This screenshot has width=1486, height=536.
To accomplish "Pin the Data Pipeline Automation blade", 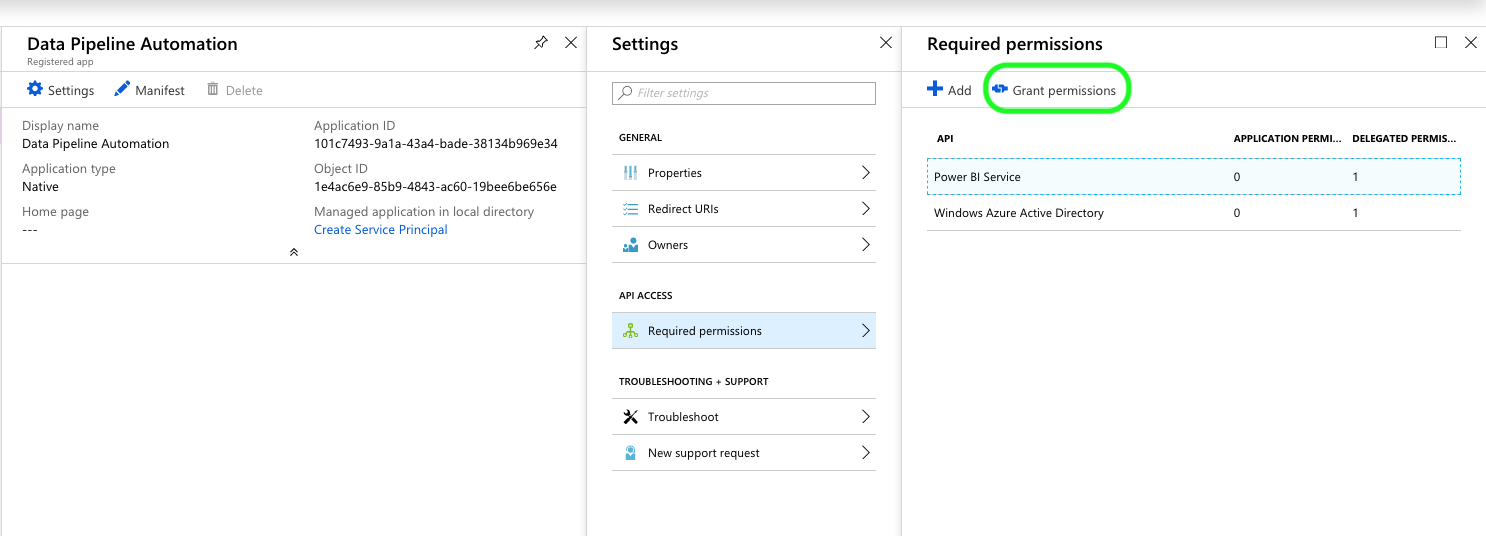I will pyautogui.click(x=541, y=43).
